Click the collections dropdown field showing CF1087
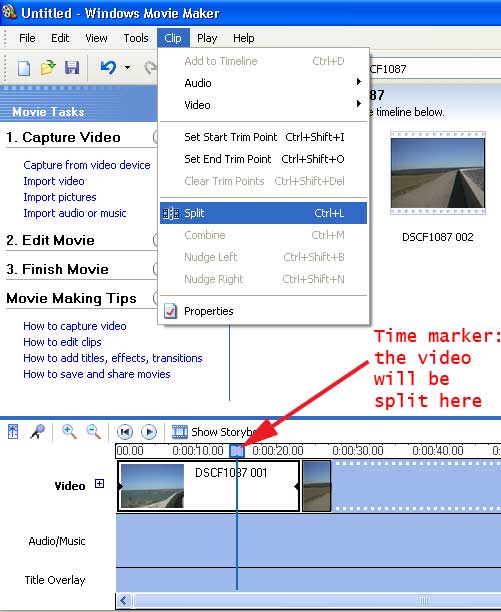 pos(435,69)
